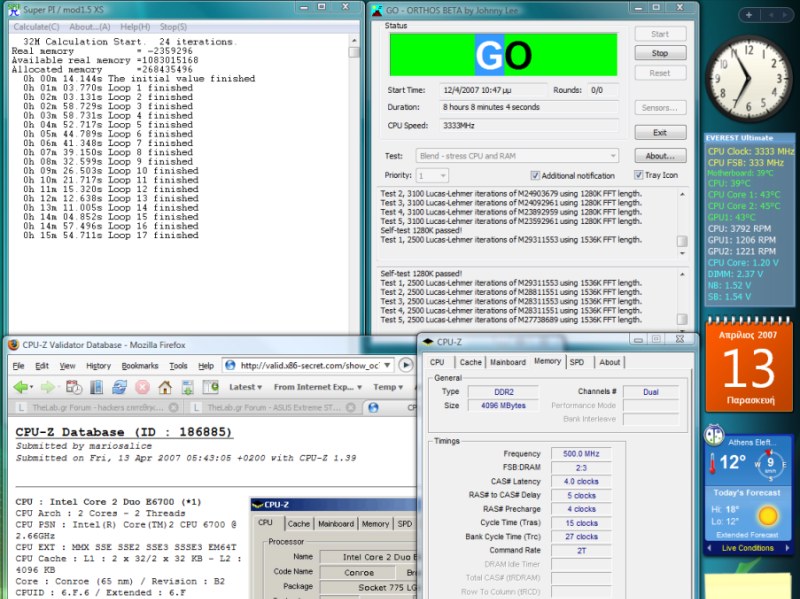This screenshot has height=599, width=800.
Task: Click sidebar previous gadgets arrow
Action: pos(771,15)
